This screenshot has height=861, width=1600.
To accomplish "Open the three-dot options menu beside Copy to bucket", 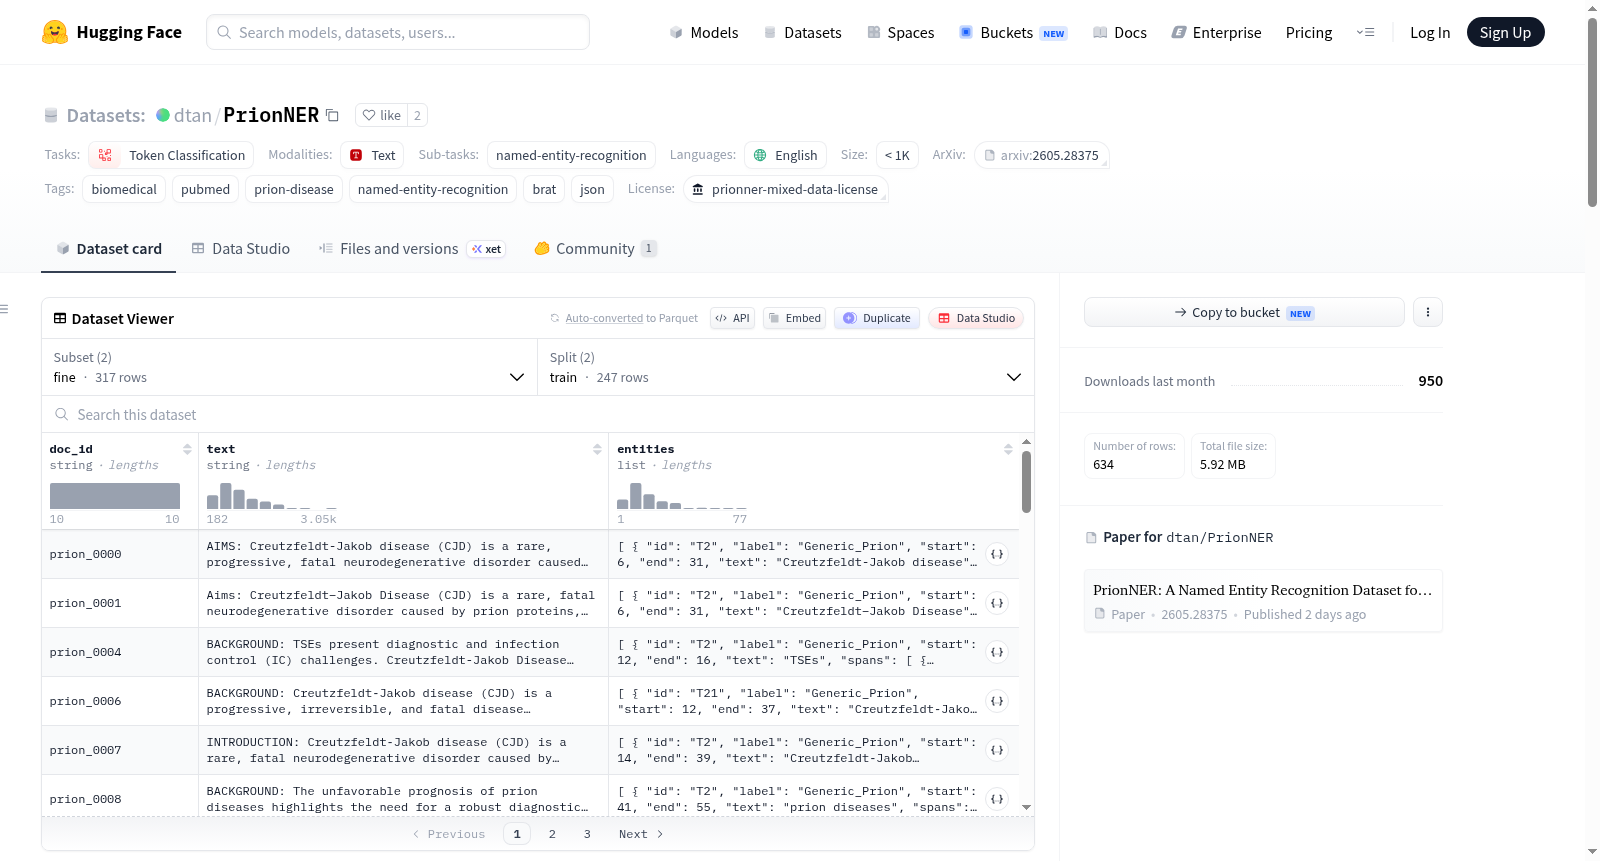I will point(1428,312).
